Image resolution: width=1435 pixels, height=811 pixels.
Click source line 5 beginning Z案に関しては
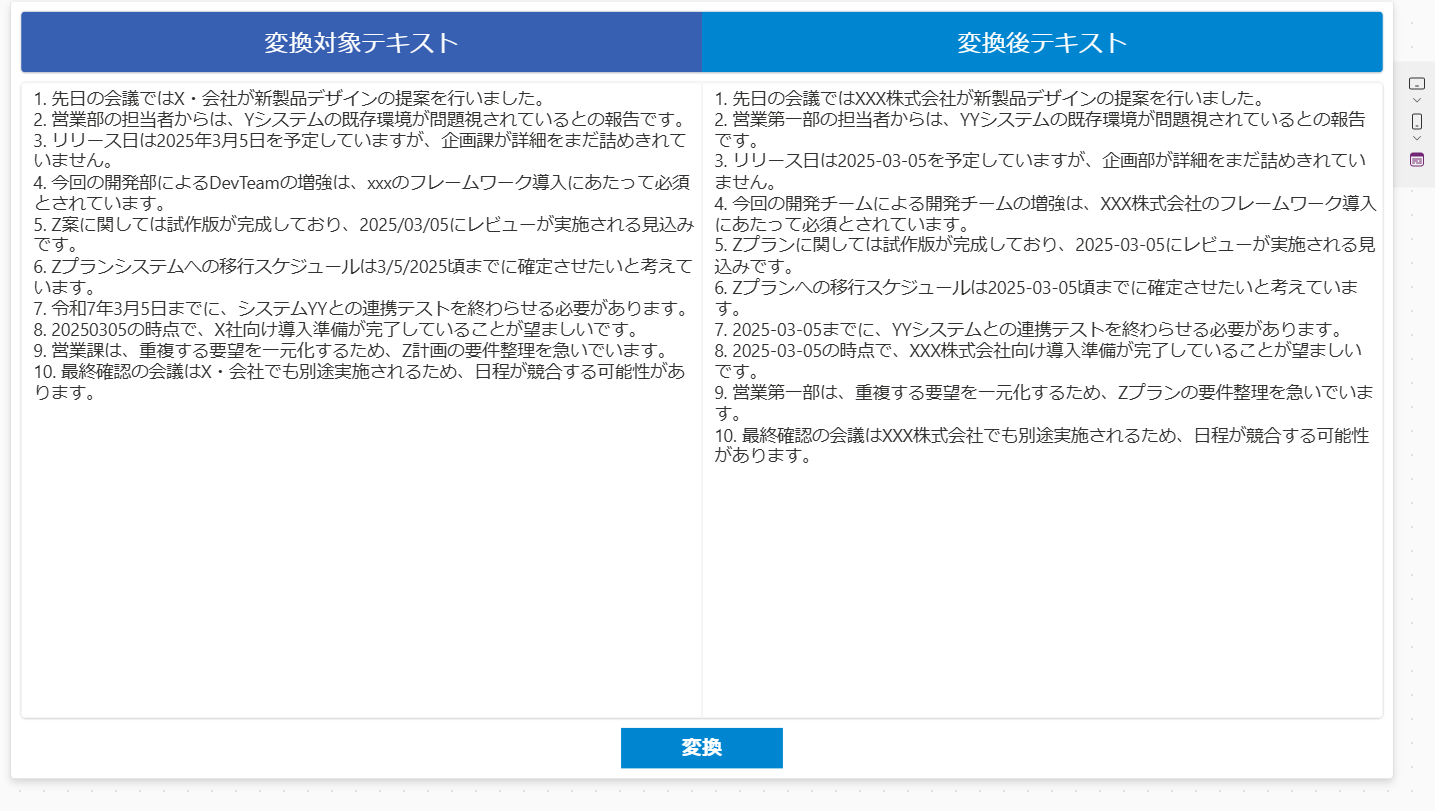tap(363, 234)
